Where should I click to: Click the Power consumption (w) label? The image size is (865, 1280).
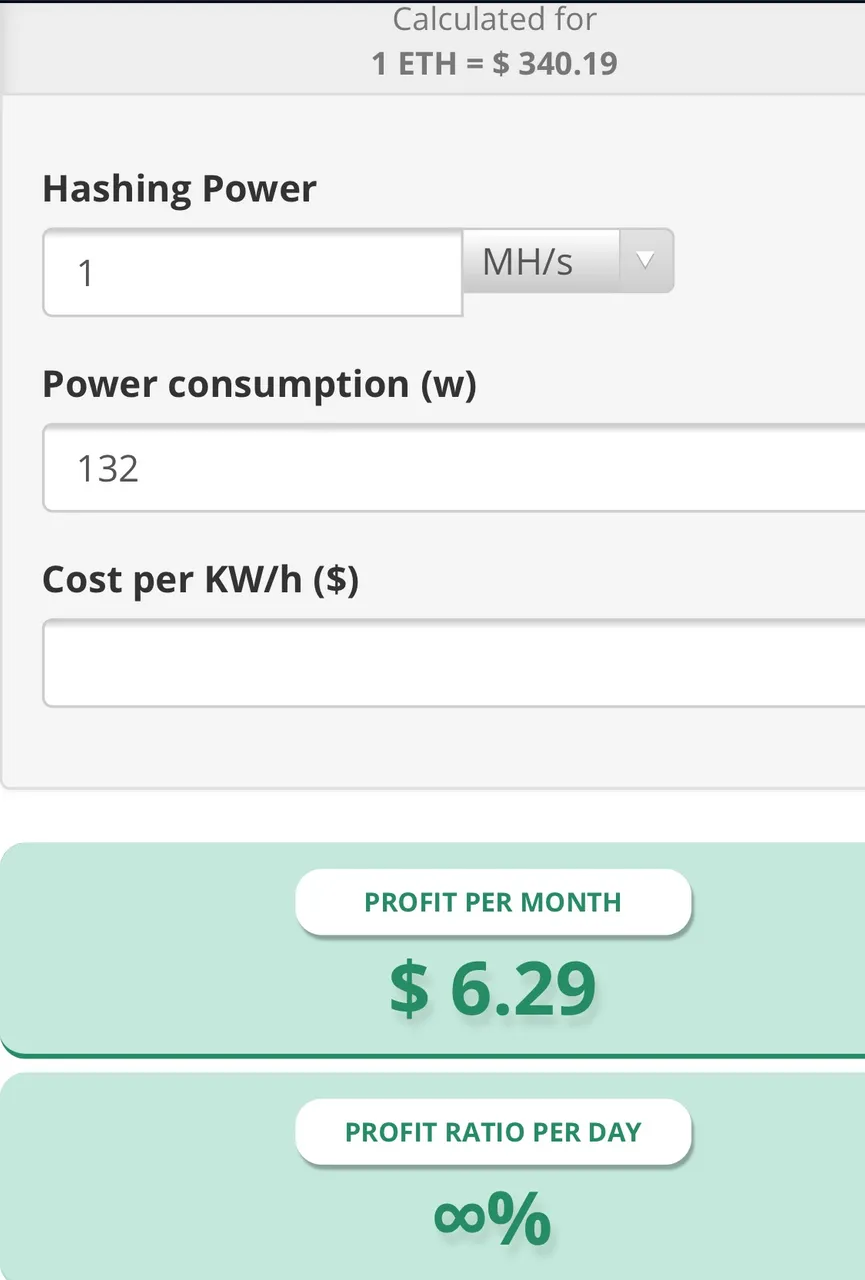point(259,385)
